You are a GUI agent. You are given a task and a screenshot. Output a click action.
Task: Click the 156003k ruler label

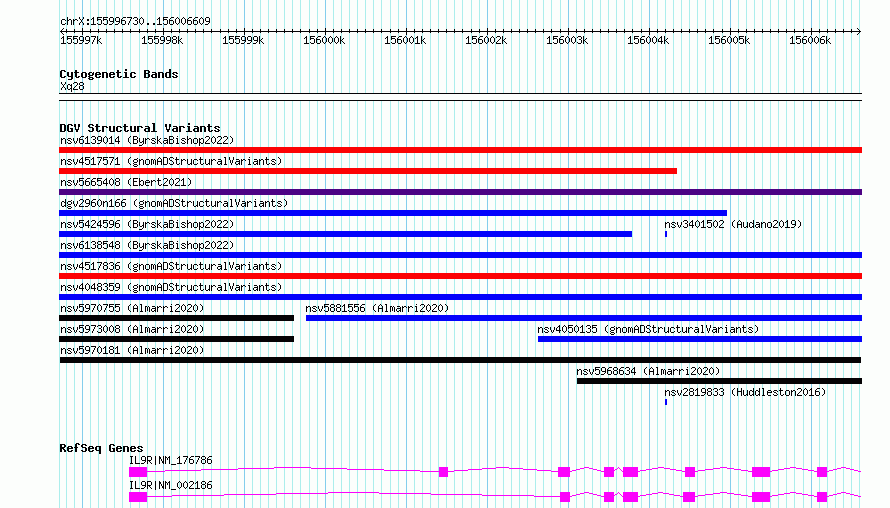567,40
